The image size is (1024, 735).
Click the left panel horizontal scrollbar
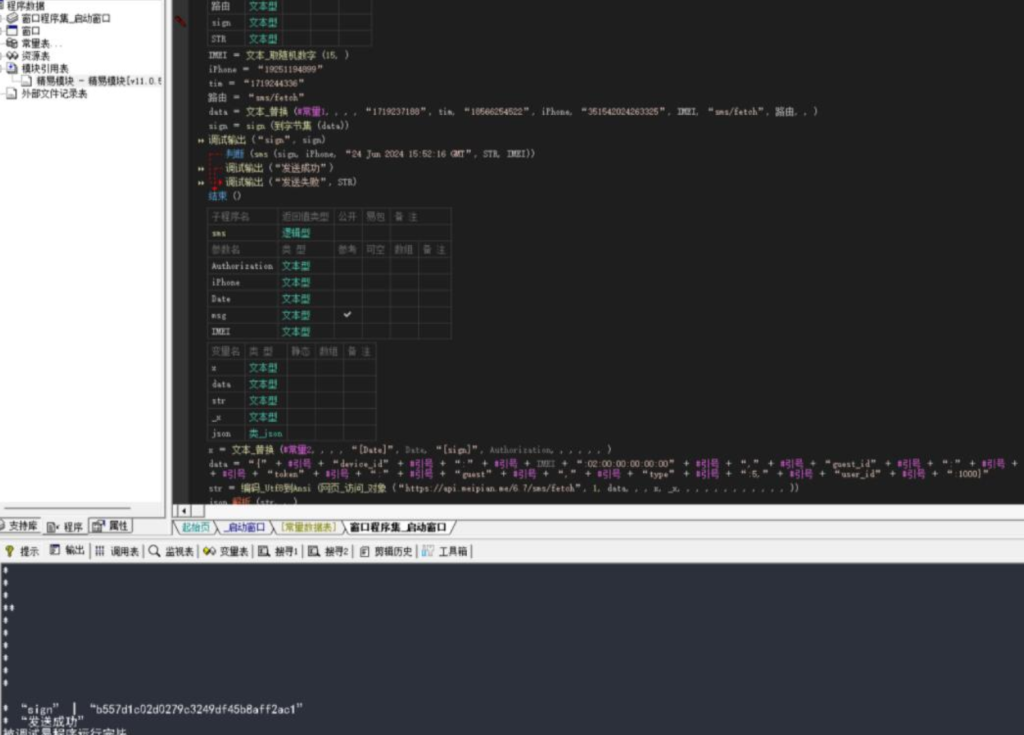coord(68,507)
